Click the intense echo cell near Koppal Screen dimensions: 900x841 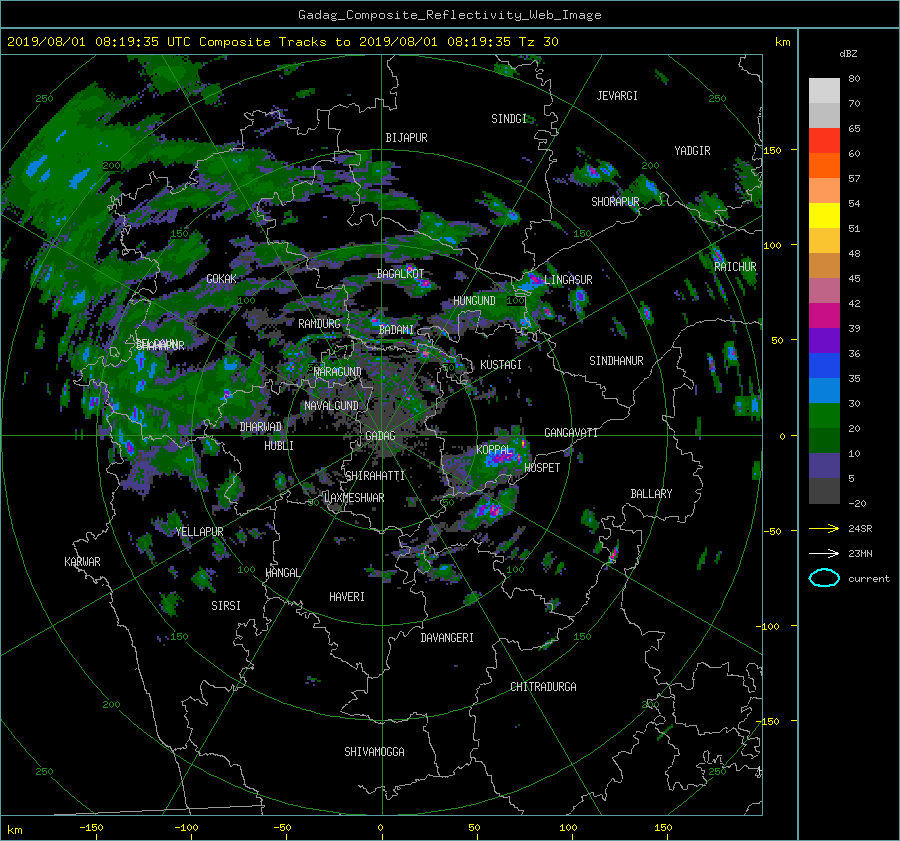[x=505, y=458]
